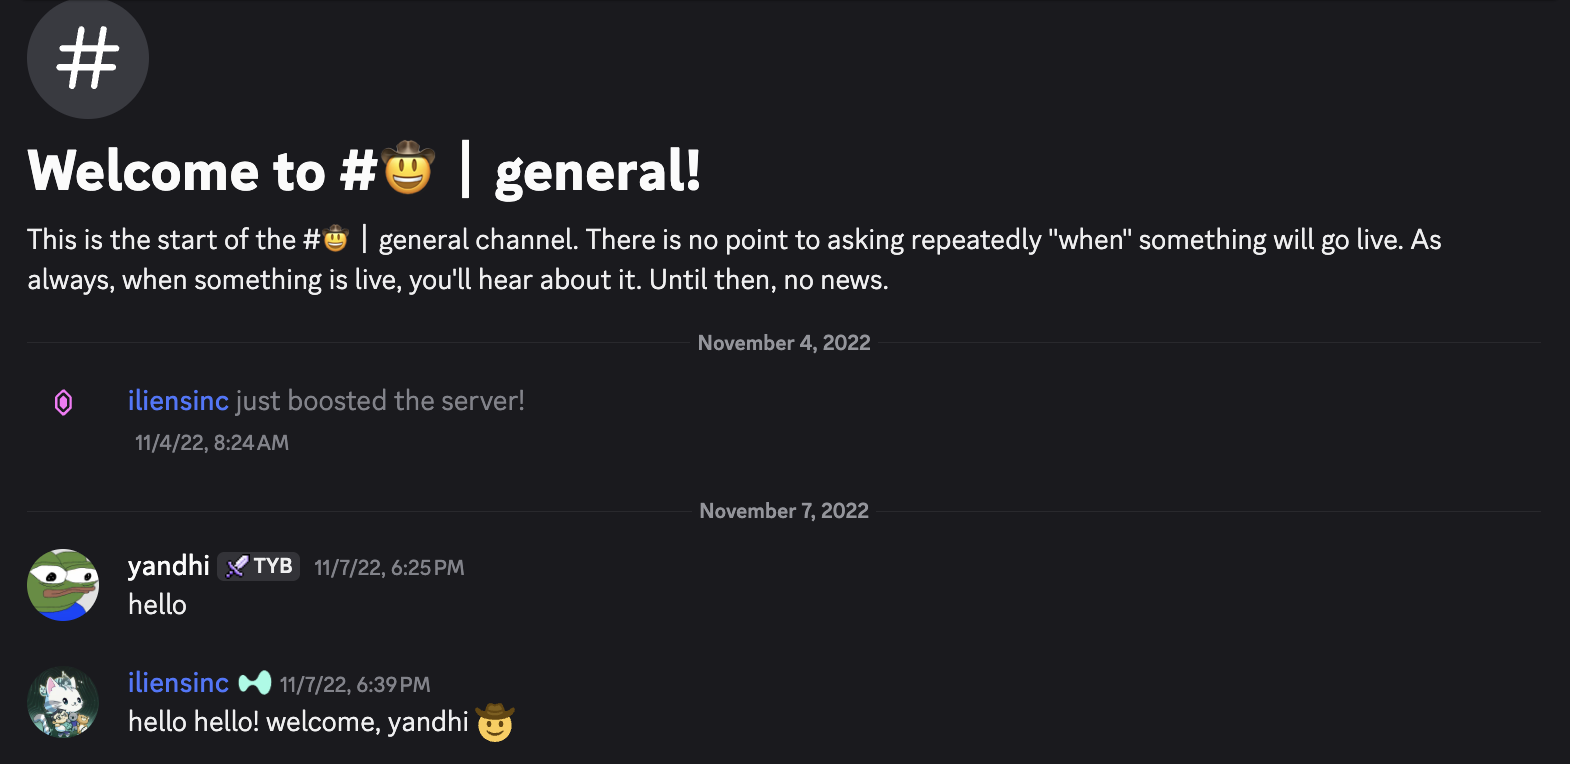This screenshot has height=764, width=1570.
Task: Click the 11/4/22, 8:24 AM boost timestamp
Action: (x=210, y=442)
